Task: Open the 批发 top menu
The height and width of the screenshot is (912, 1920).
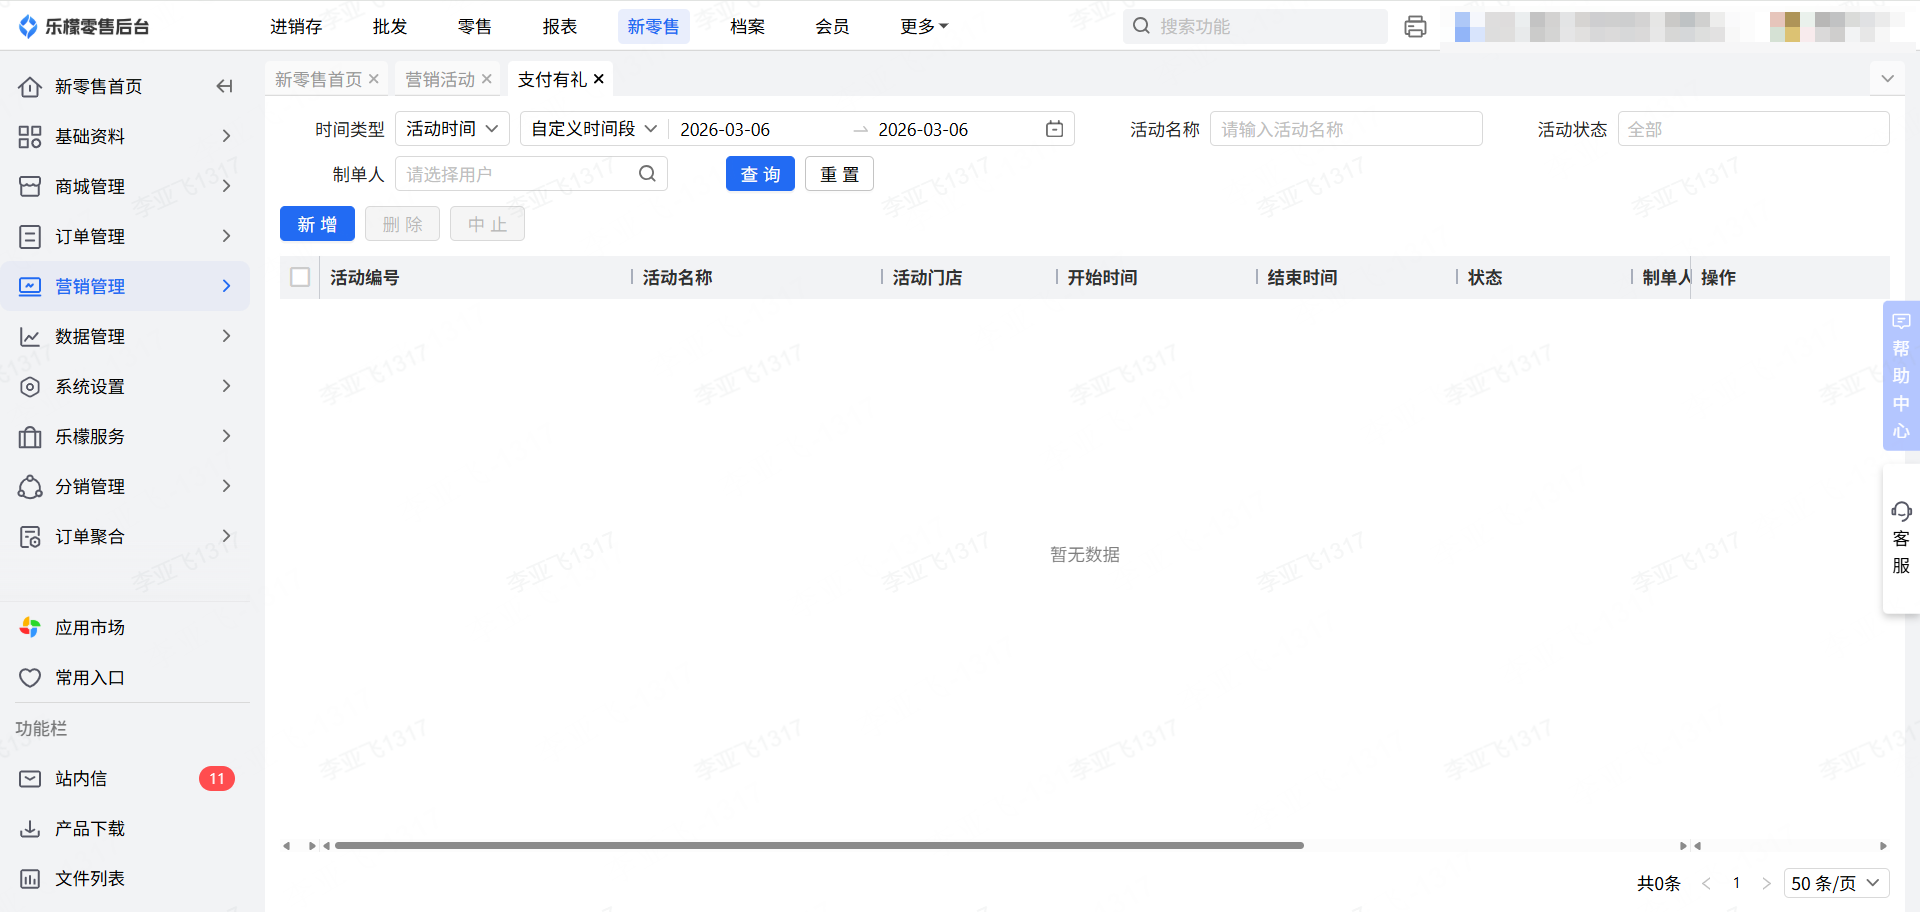Action: pos(390,27)
